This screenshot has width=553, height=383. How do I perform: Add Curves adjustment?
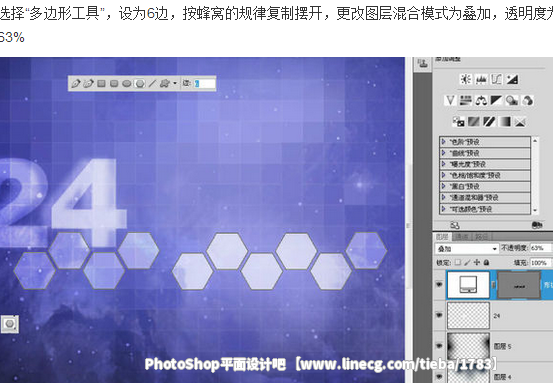click(496, 79)
